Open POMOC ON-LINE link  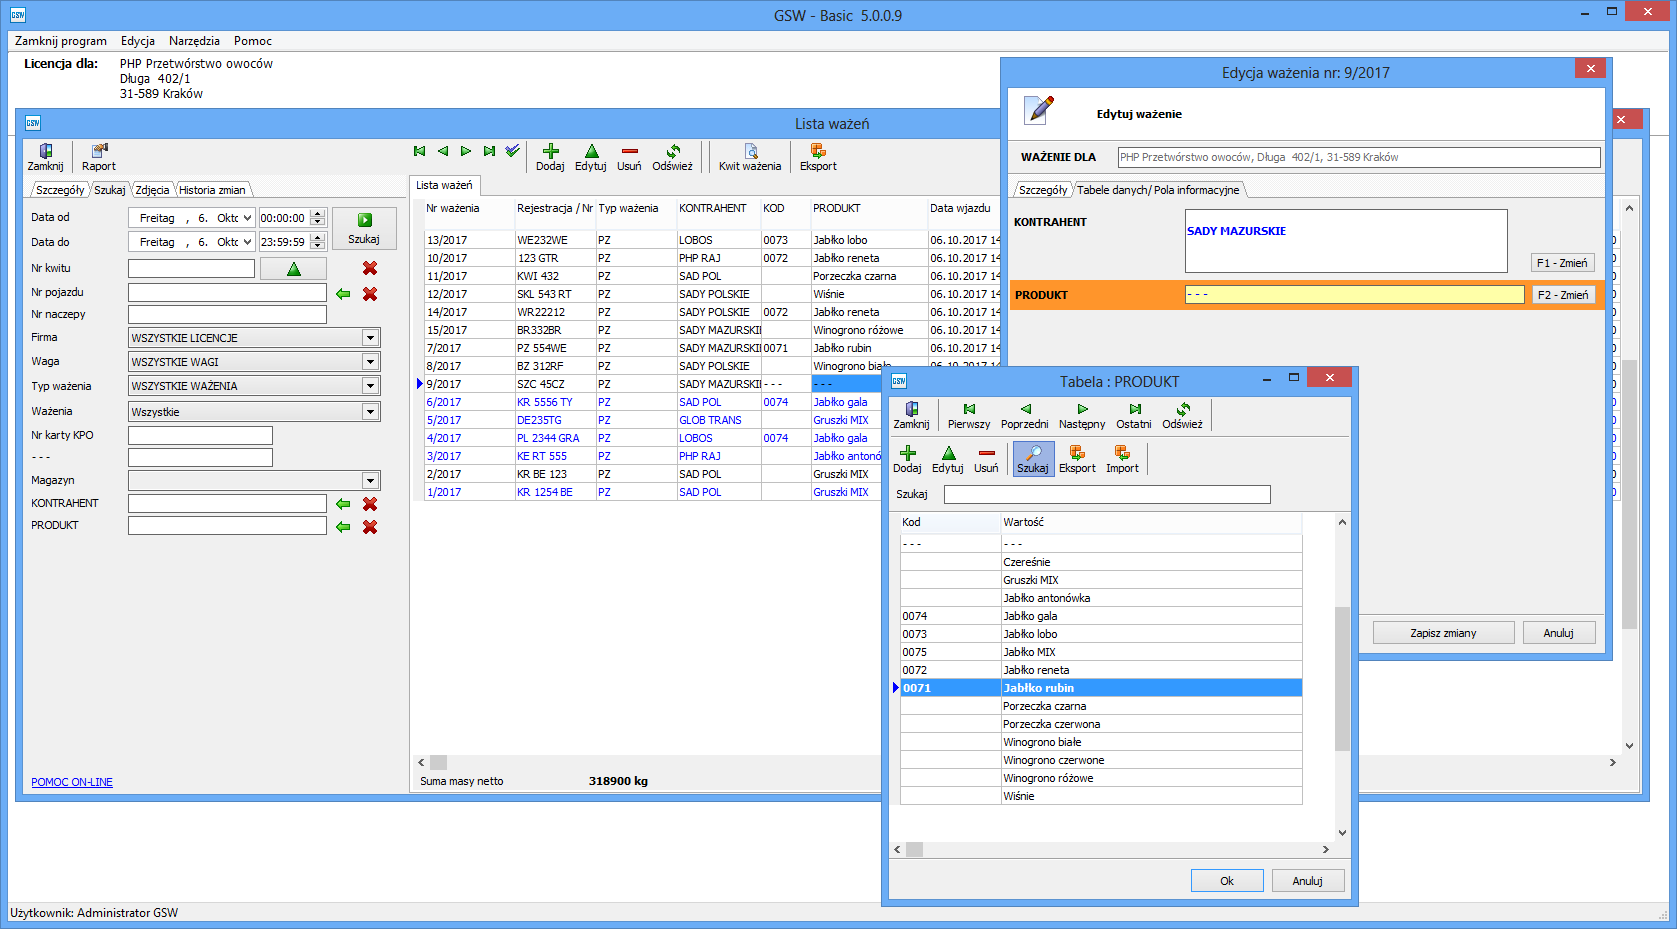[x=72, y=782]
